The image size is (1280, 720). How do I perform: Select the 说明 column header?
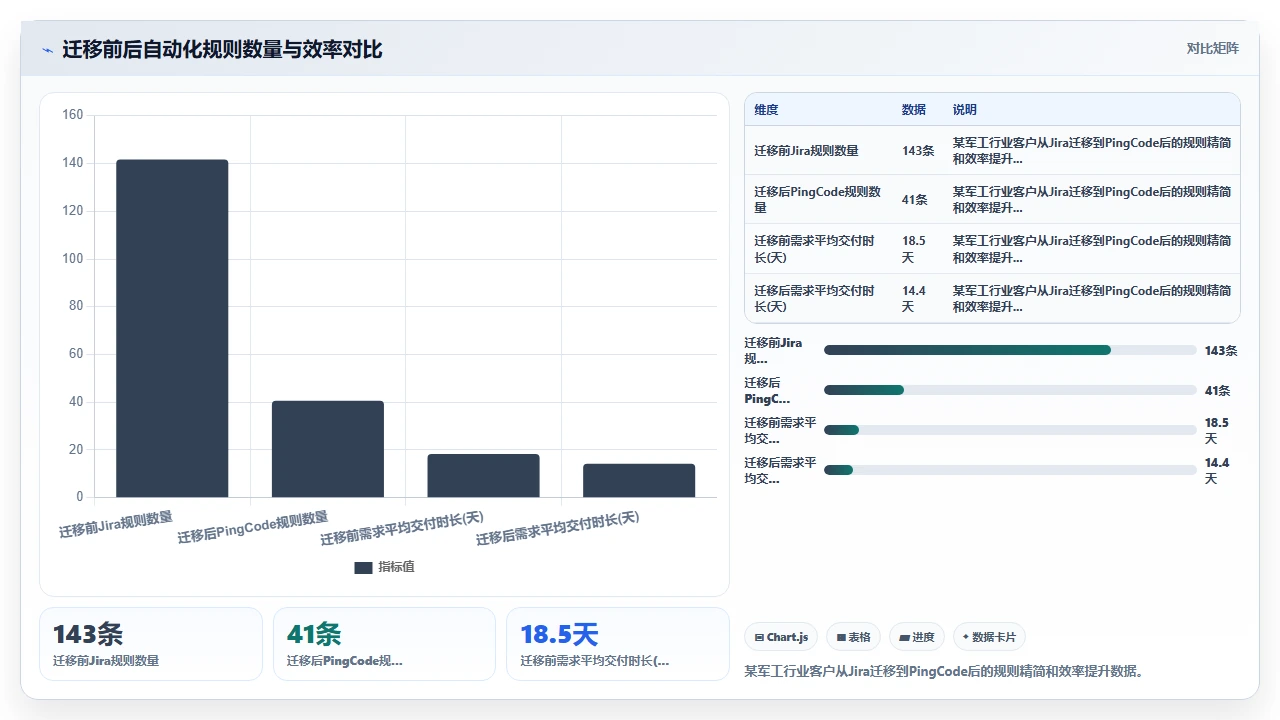point(964,110)
